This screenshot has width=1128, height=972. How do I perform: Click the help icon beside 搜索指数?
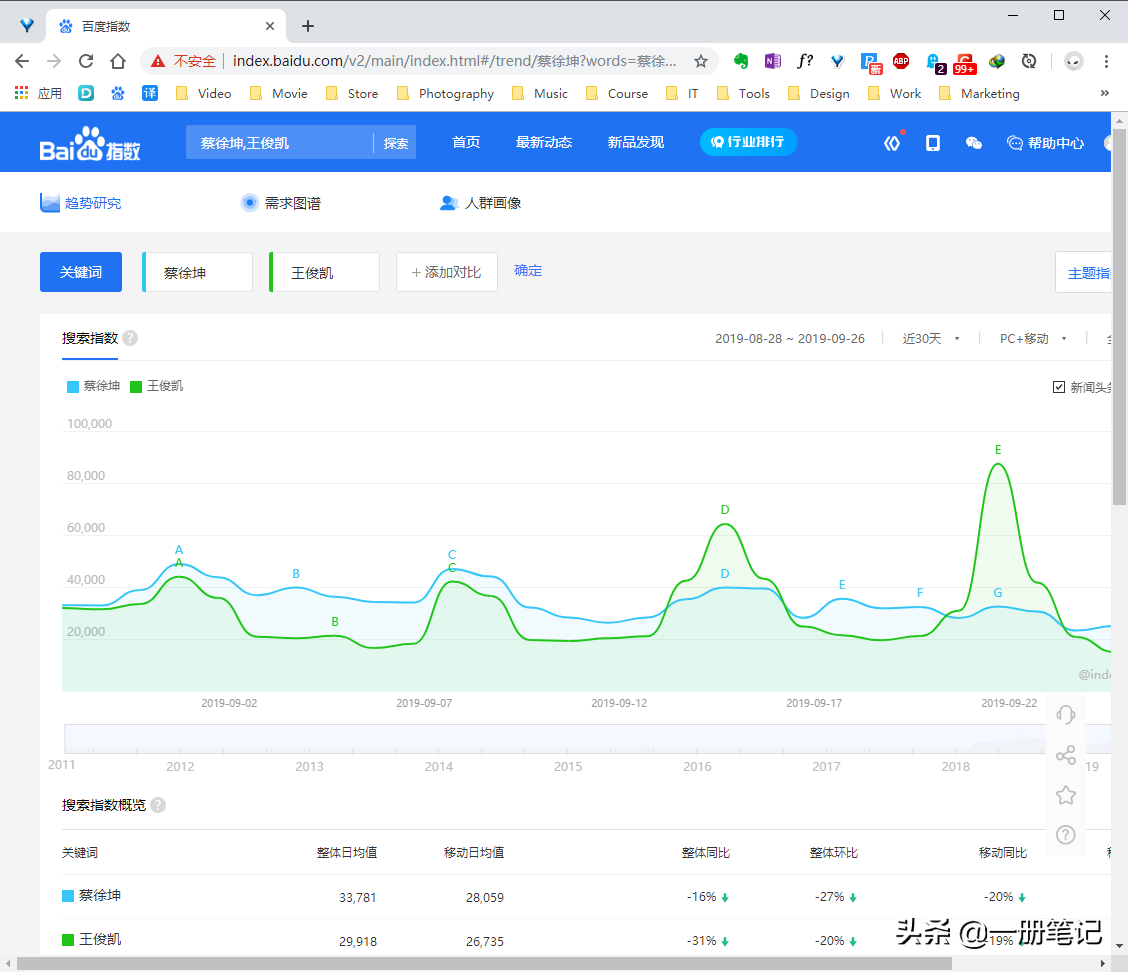130,338
